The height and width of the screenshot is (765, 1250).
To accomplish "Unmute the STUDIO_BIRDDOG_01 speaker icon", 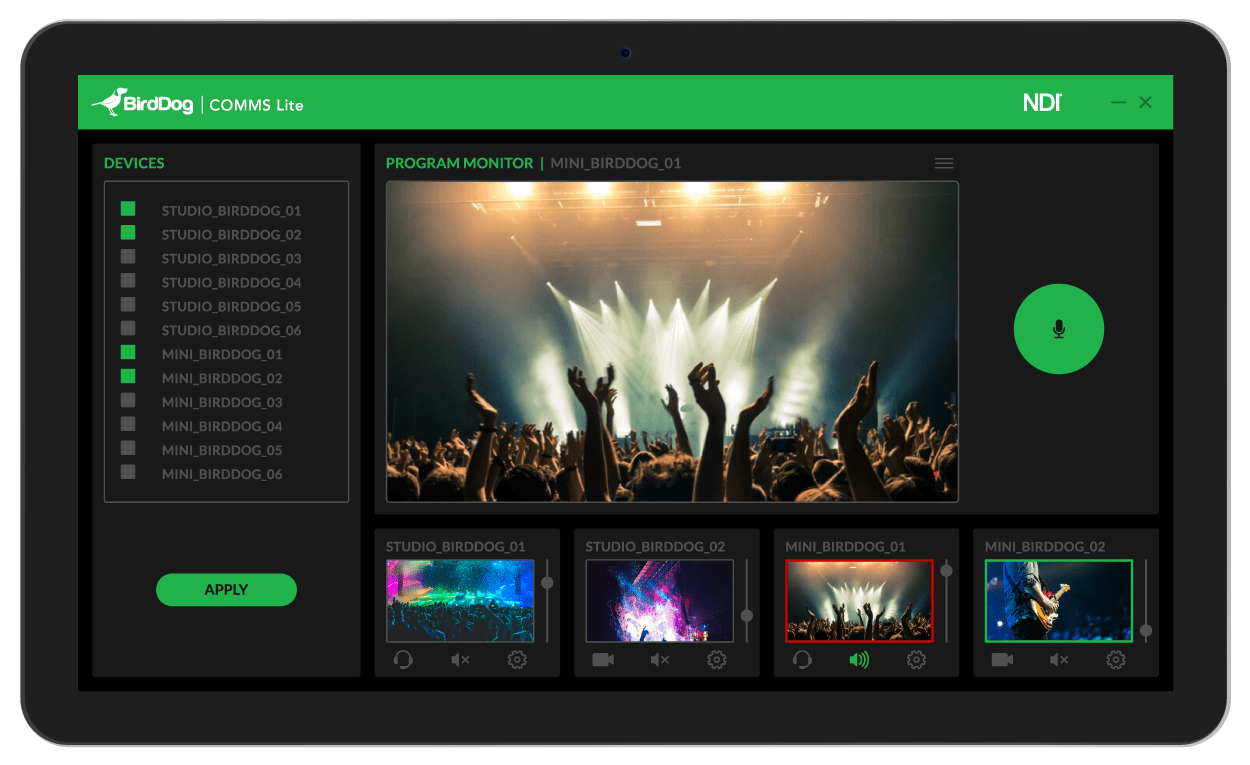I will [460, 660].
